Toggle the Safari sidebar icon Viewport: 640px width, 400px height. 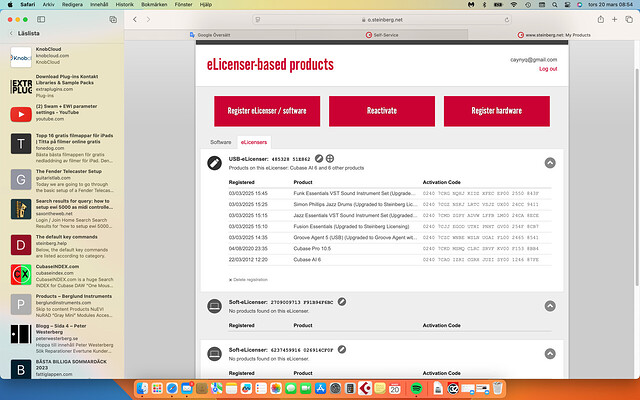tap(41, 19)
